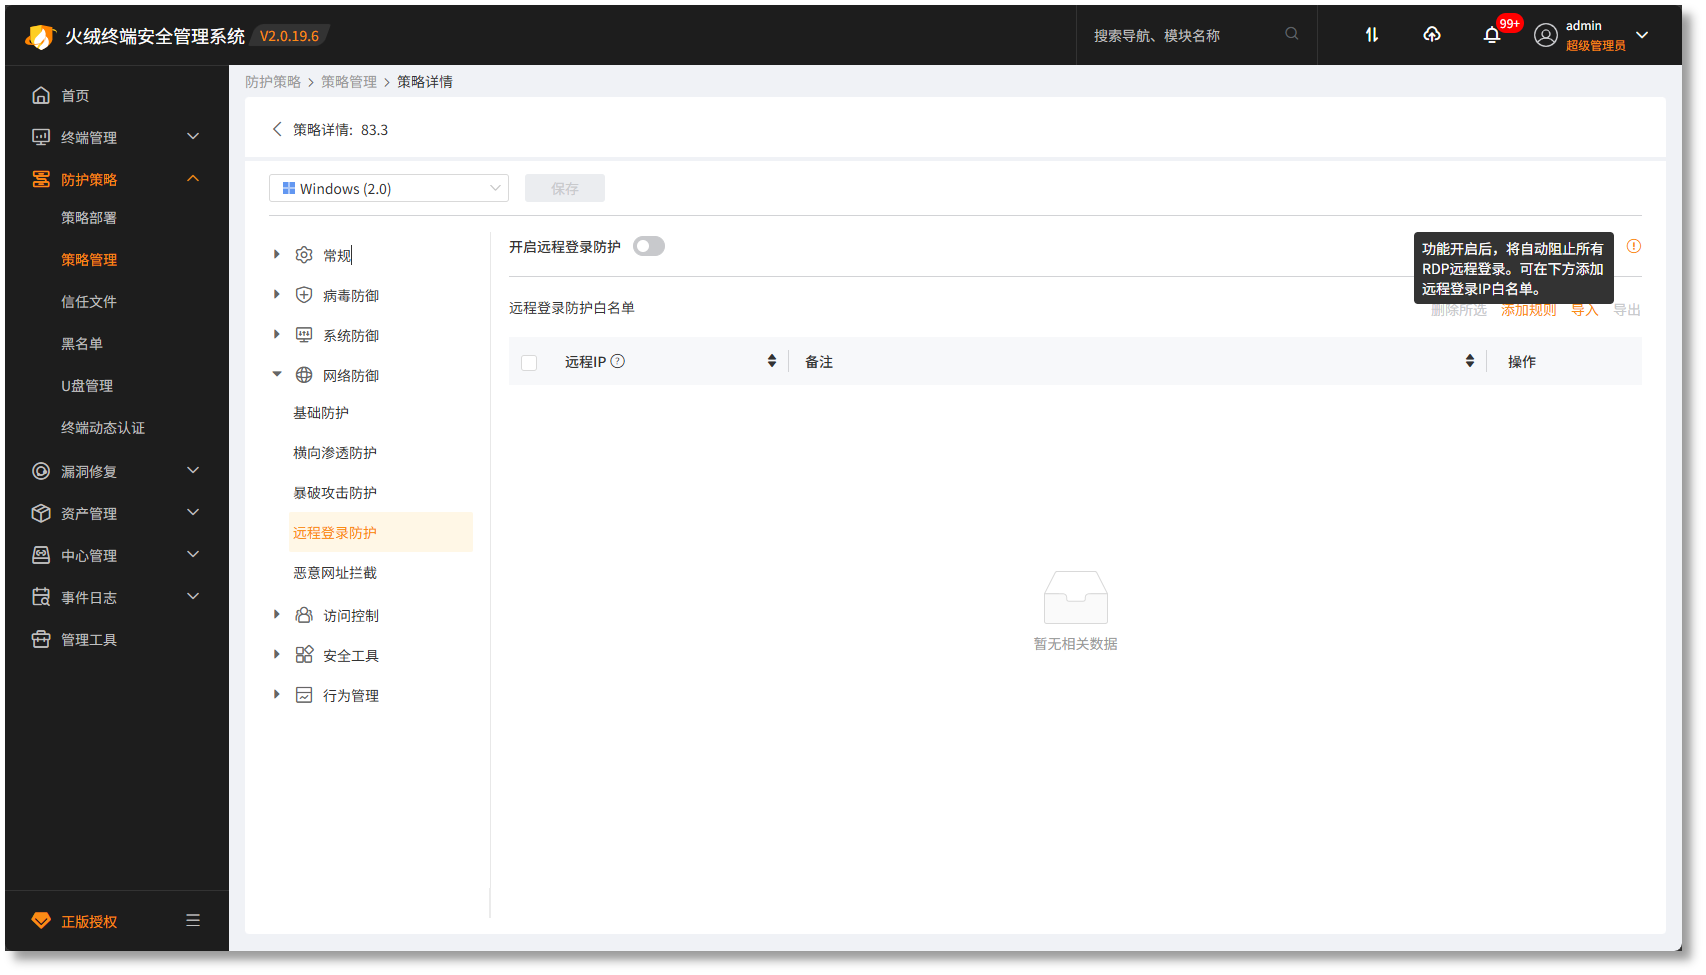
Task: Click the grid icon beside 安全工具
Action: click(x=304, y=655)
